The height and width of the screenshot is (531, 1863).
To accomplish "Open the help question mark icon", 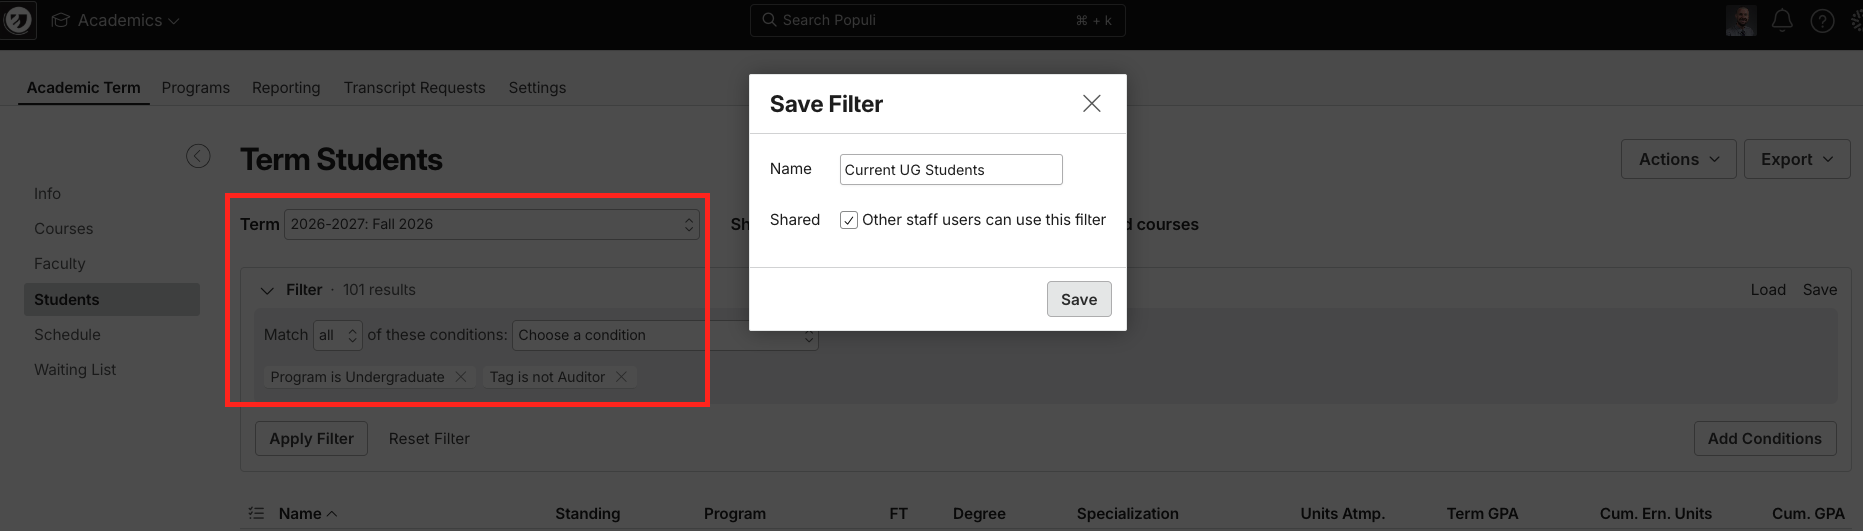I will tap(1822, 20).
